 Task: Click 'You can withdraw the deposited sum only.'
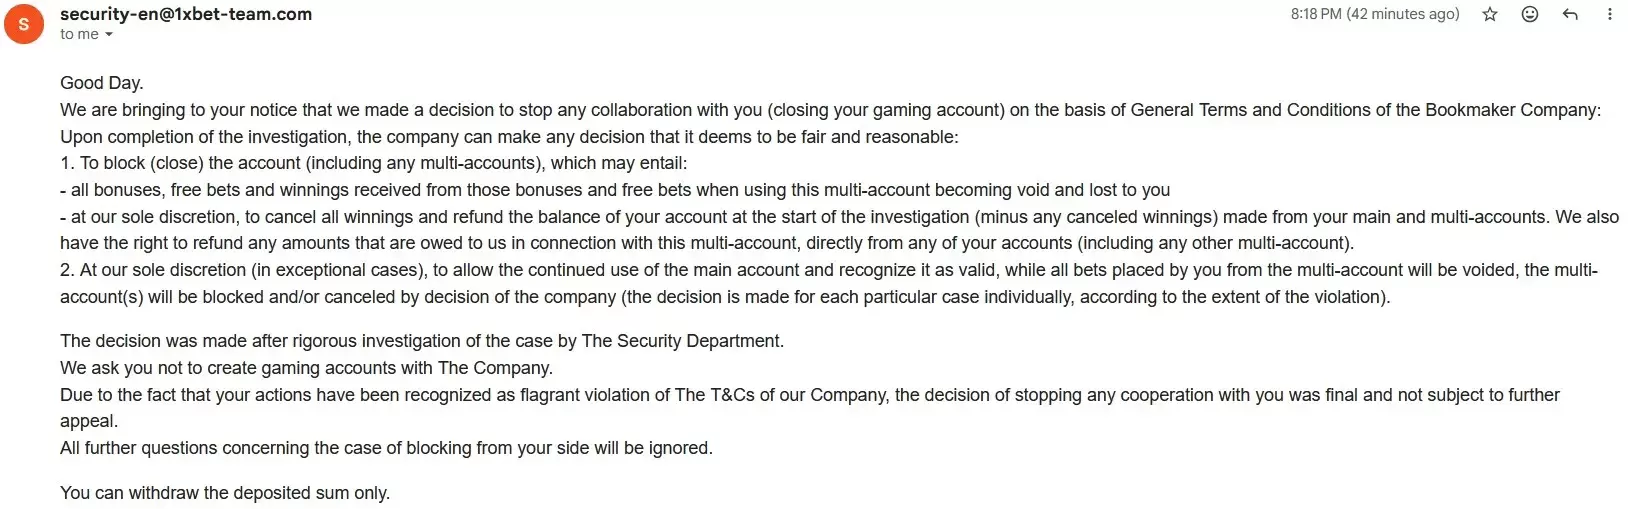tap(225, 493)
